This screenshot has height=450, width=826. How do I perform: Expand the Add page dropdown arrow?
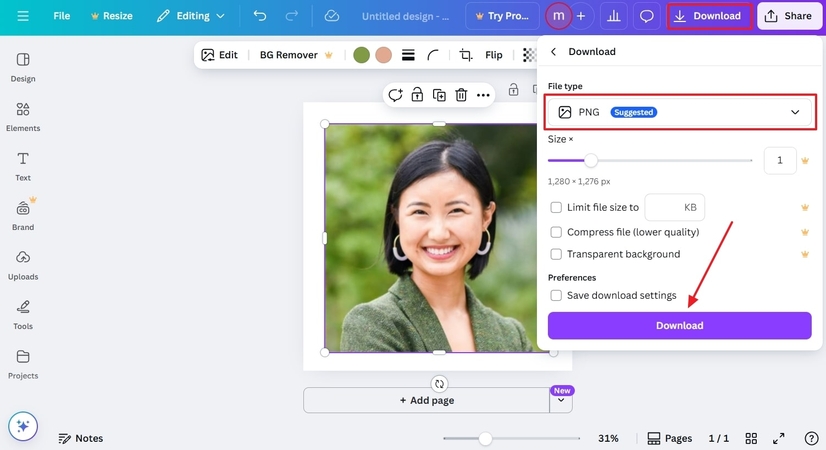561,400
